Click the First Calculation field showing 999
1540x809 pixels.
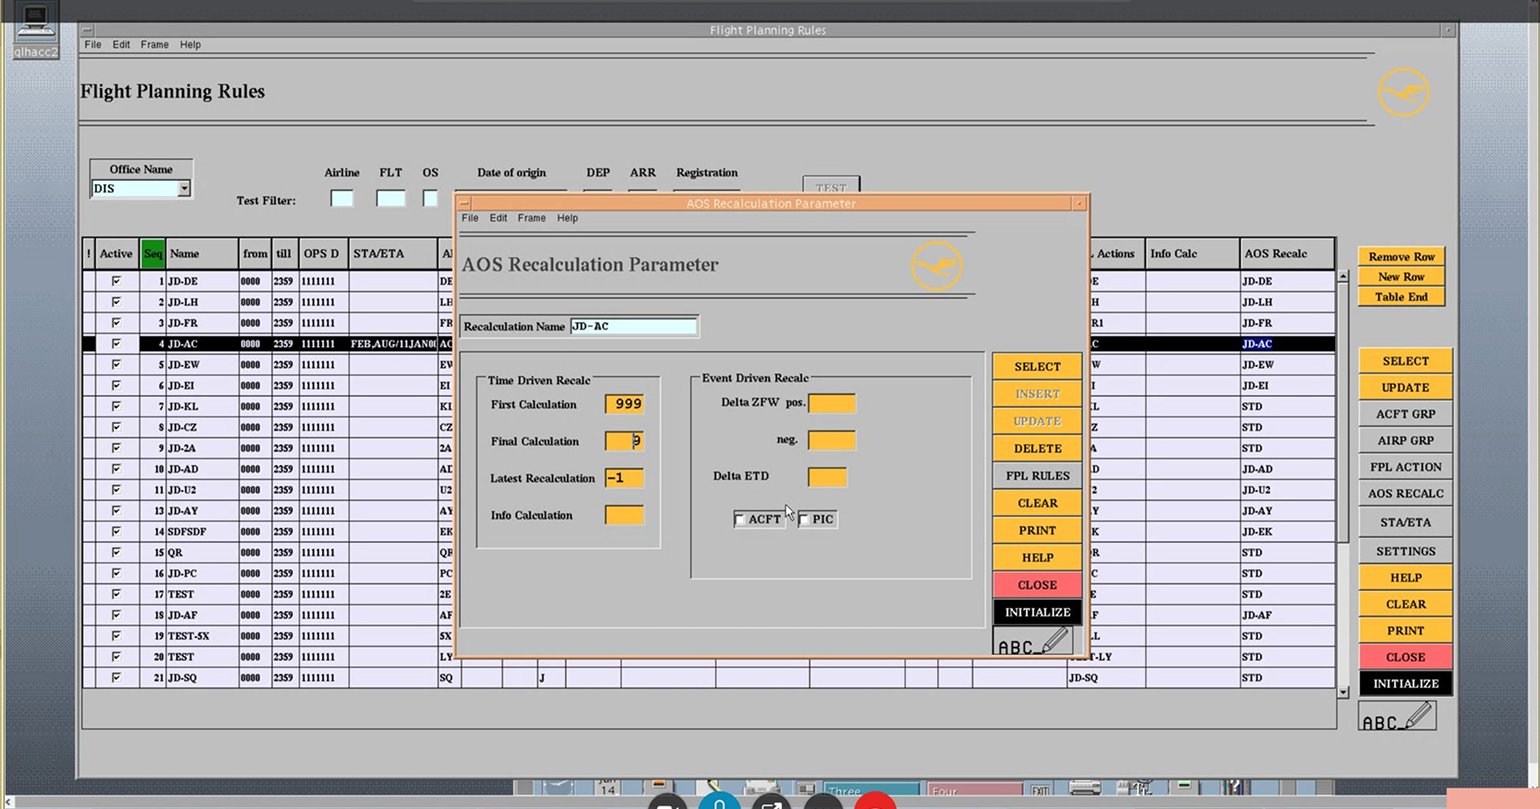pos(625,404)
